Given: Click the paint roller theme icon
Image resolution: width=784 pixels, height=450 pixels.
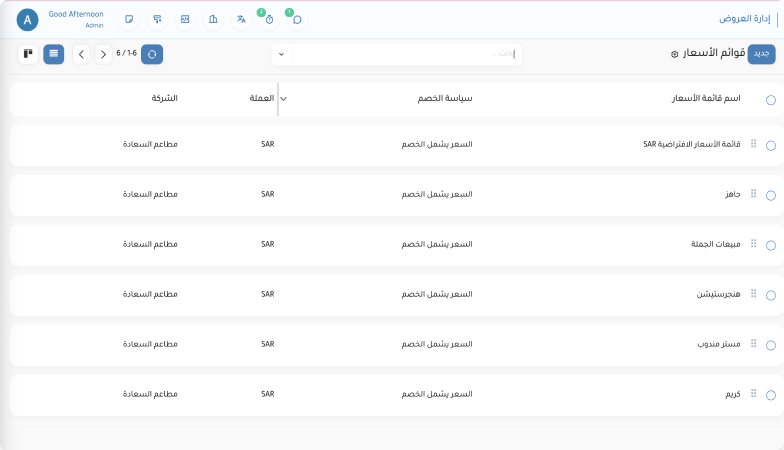Looking at the screenshot, I should coord(157,20).
